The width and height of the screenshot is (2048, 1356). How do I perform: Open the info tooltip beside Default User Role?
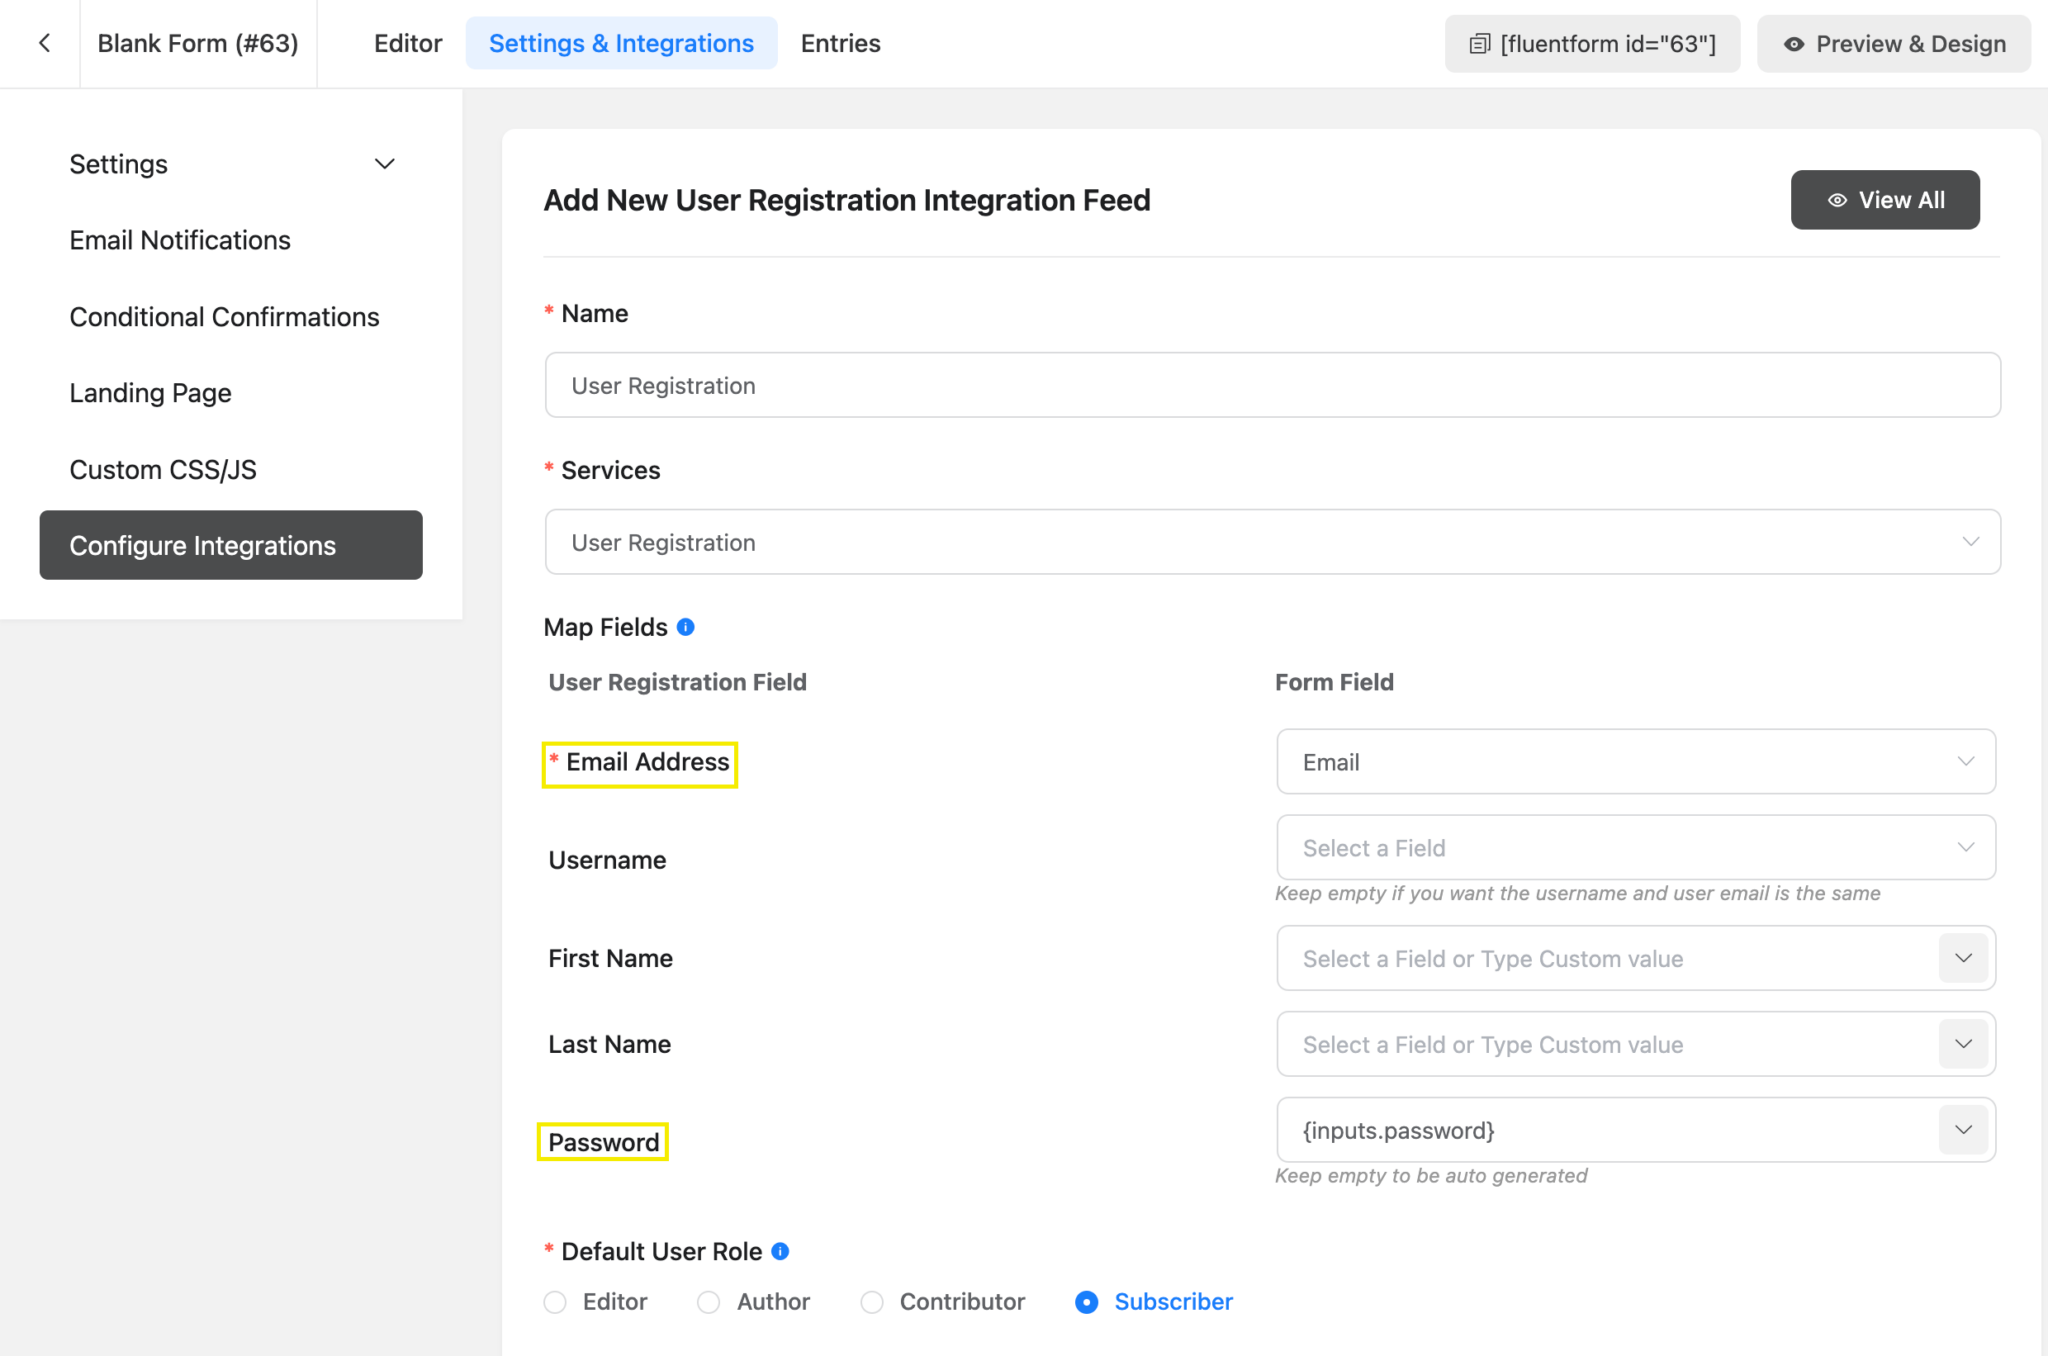point(779,1250)
